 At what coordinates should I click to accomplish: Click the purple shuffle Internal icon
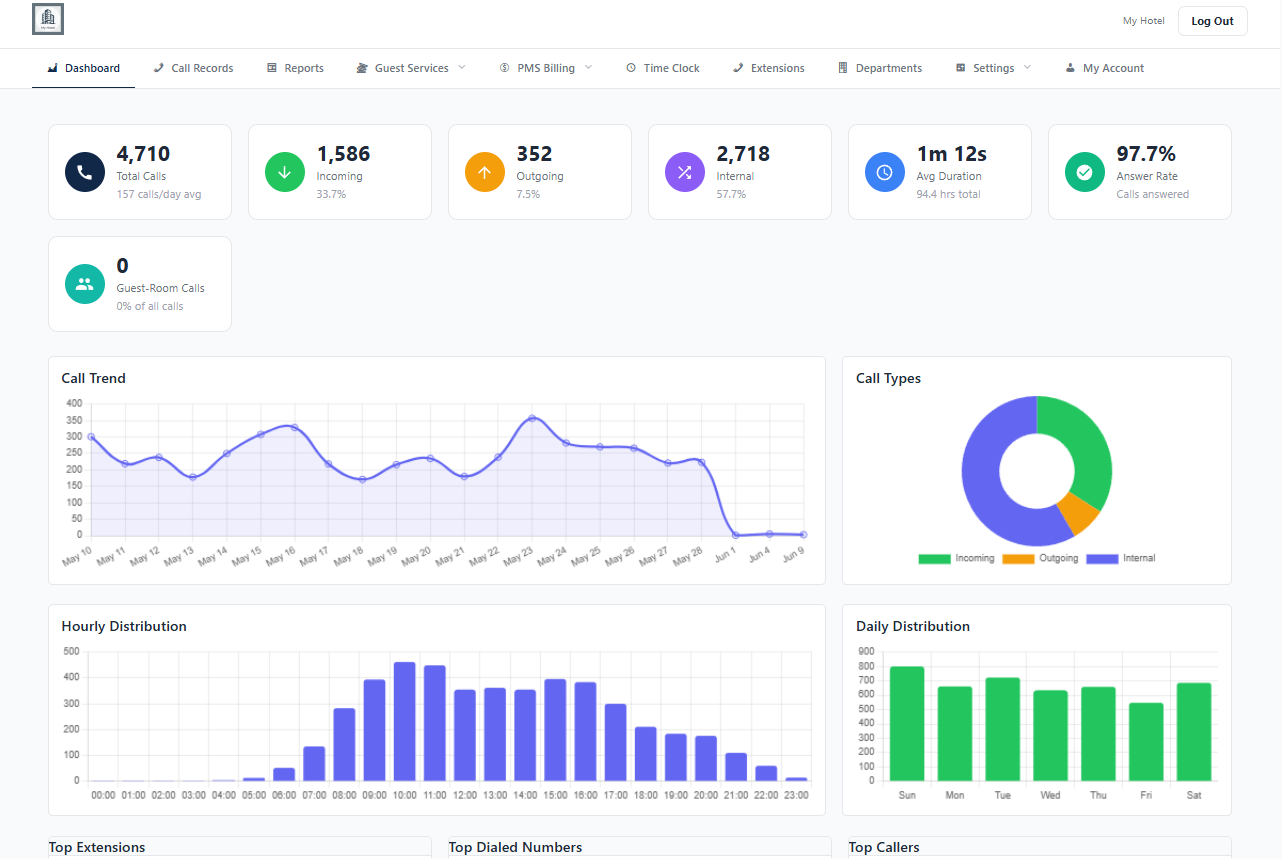tap(685, 172)
